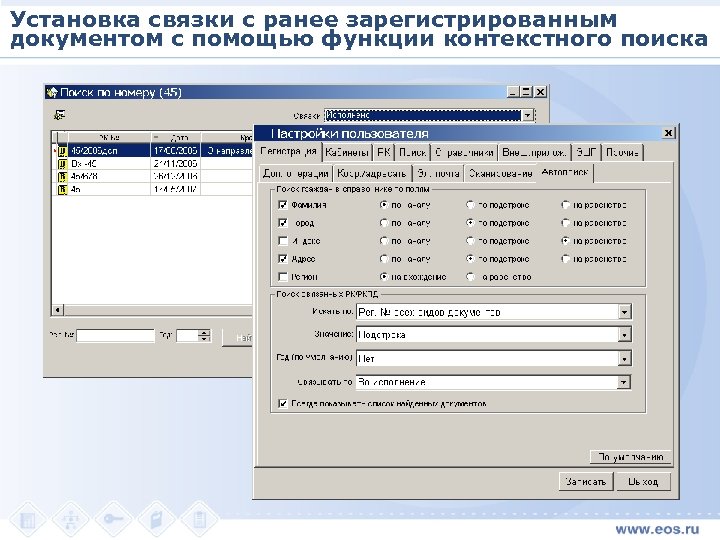Click the По умолчанию button
The width and height of the screenshot is (720, 540).
tap(630, 457)
